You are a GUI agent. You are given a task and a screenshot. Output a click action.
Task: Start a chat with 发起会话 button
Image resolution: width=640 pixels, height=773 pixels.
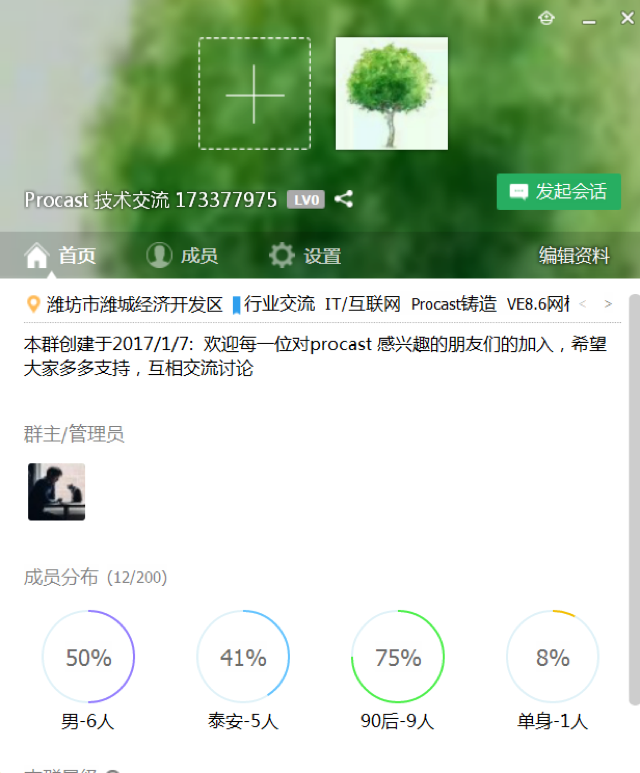click(x=559, y=192)
